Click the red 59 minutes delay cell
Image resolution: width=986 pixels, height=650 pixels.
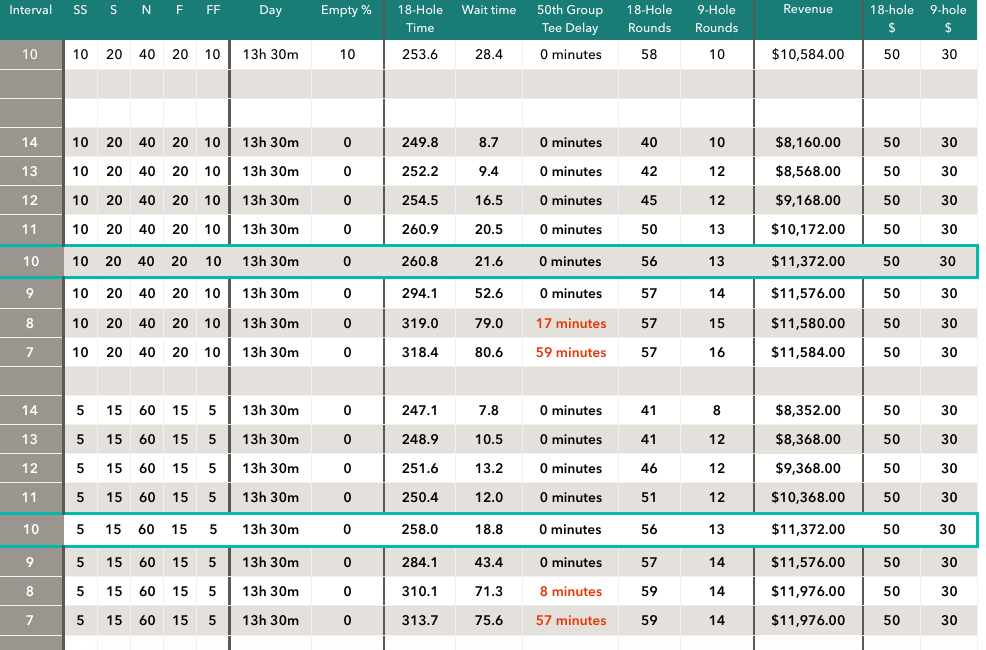(571, 352)
